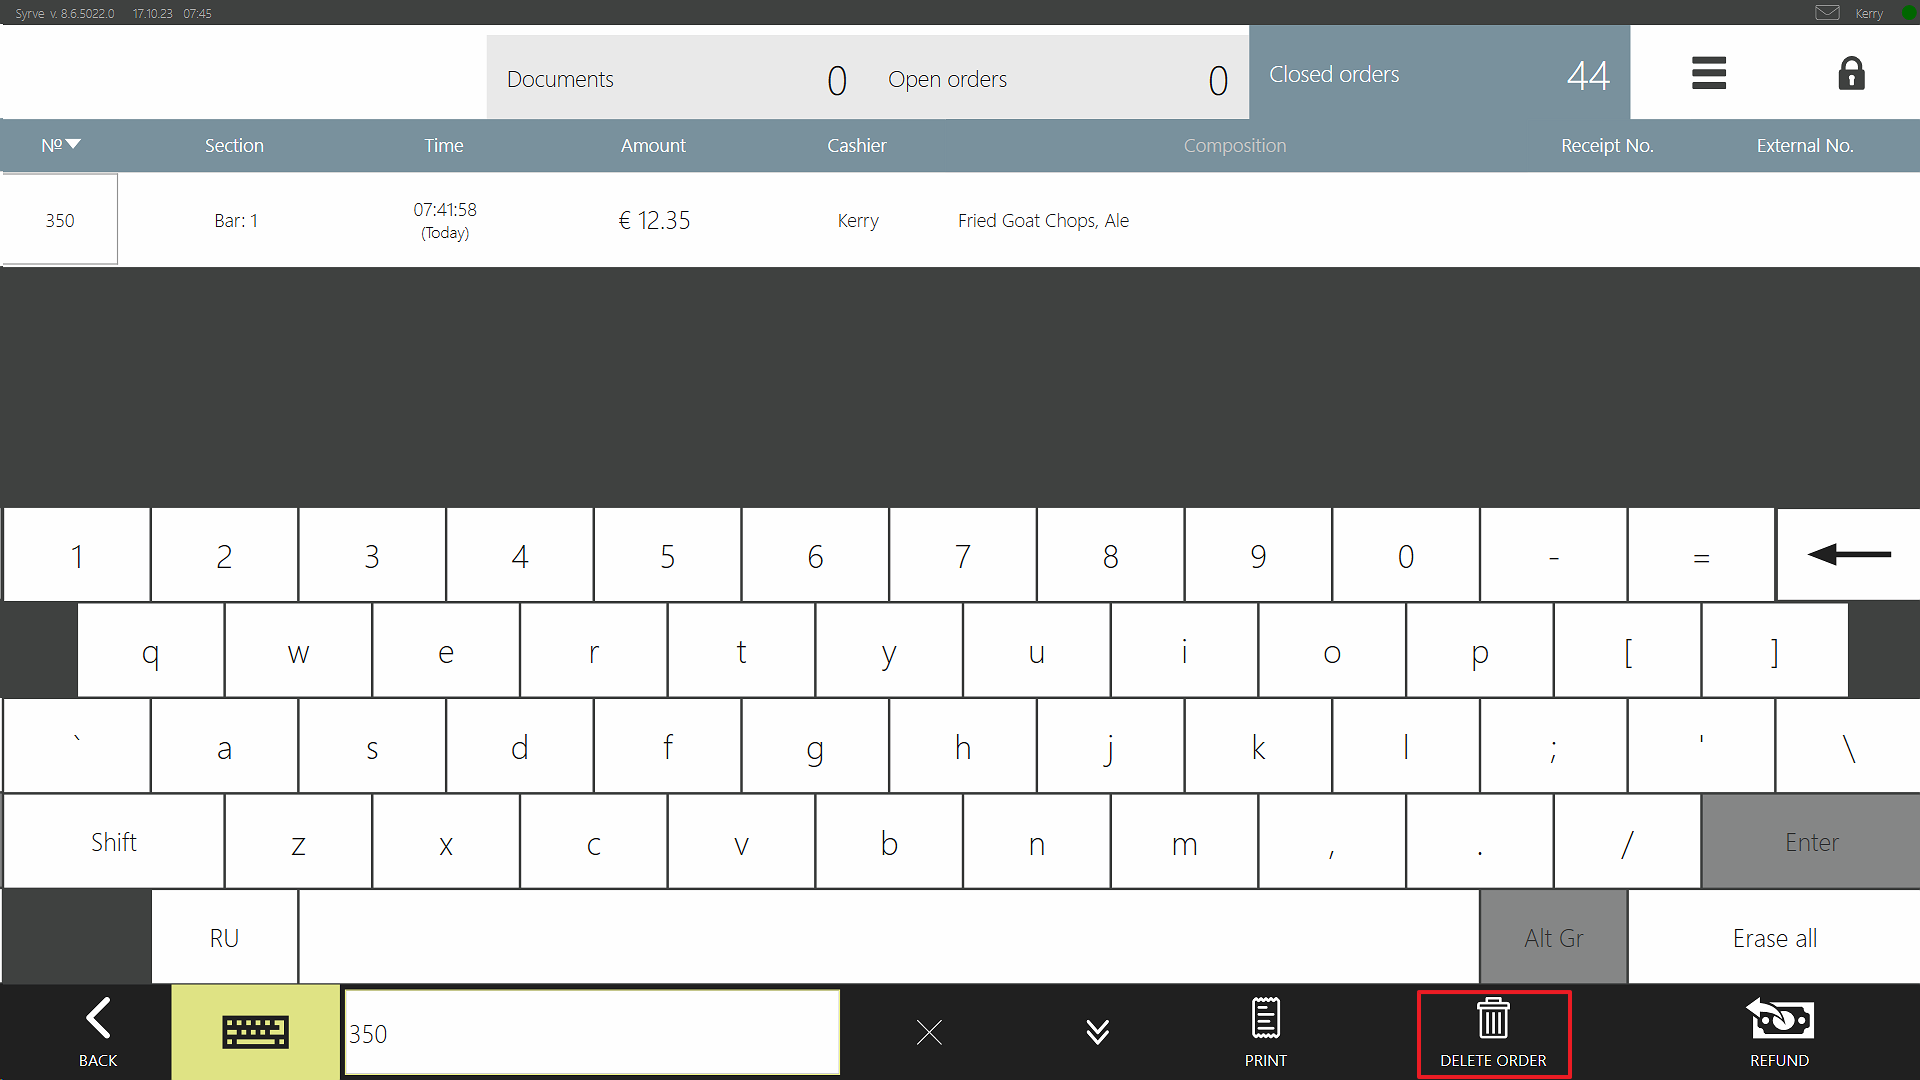Viewport: 1920px width, 1080px height.
Task: Toggle the on-screen keyboard button
Action: coord(255,1032)
